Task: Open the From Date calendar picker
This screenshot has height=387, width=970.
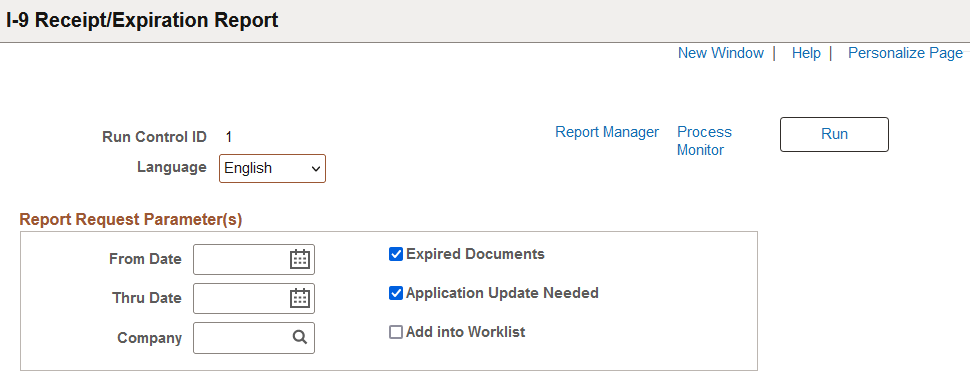Action: tap(300, 260)
